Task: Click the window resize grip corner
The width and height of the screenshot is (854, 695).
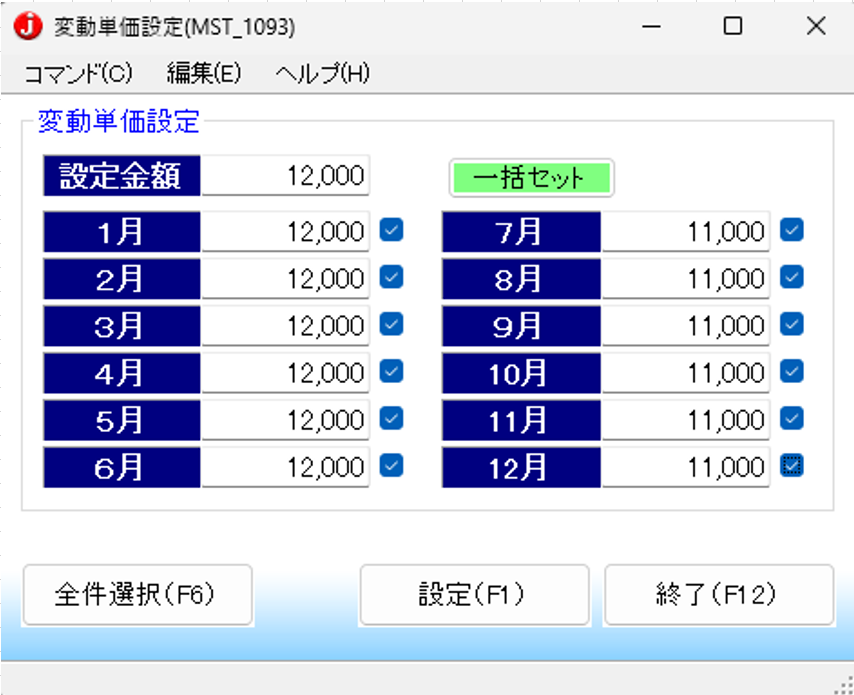Action: tap(844, 684)
